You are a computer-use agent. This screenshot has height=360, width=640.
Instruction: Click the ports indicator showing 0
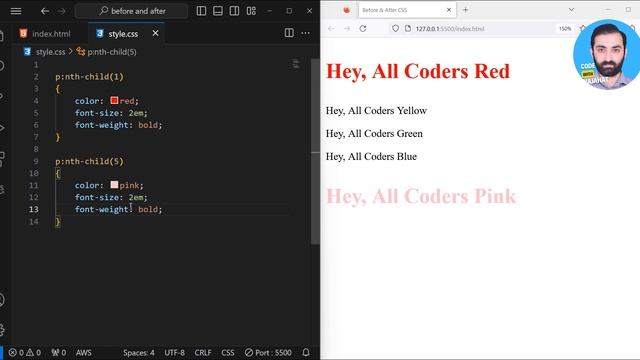(x=58, y=353)
